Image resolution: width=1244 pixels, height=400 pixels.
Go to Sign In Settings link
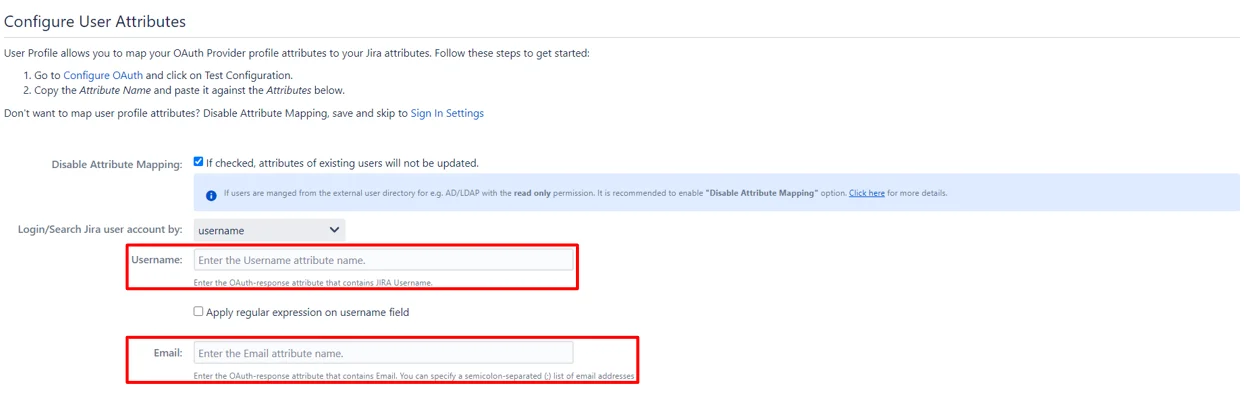point(447,113)
